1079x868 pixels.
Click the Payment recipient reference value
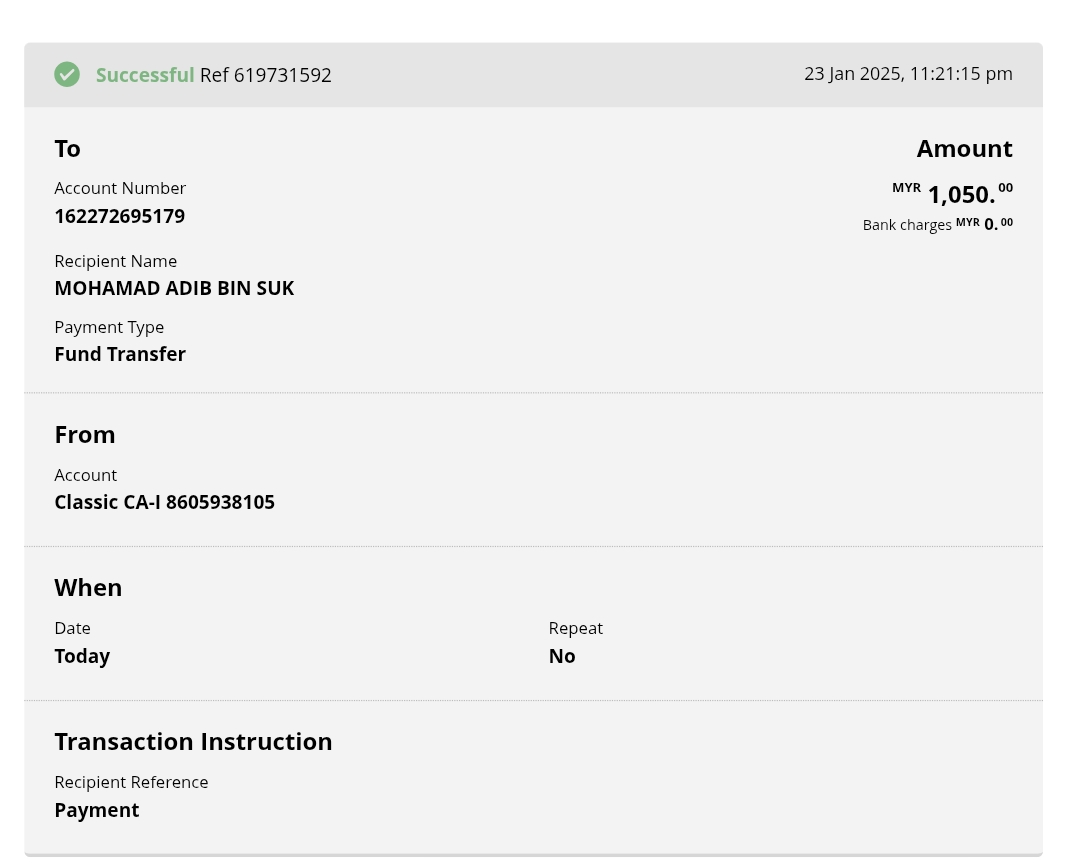click(x=97, y=810)
